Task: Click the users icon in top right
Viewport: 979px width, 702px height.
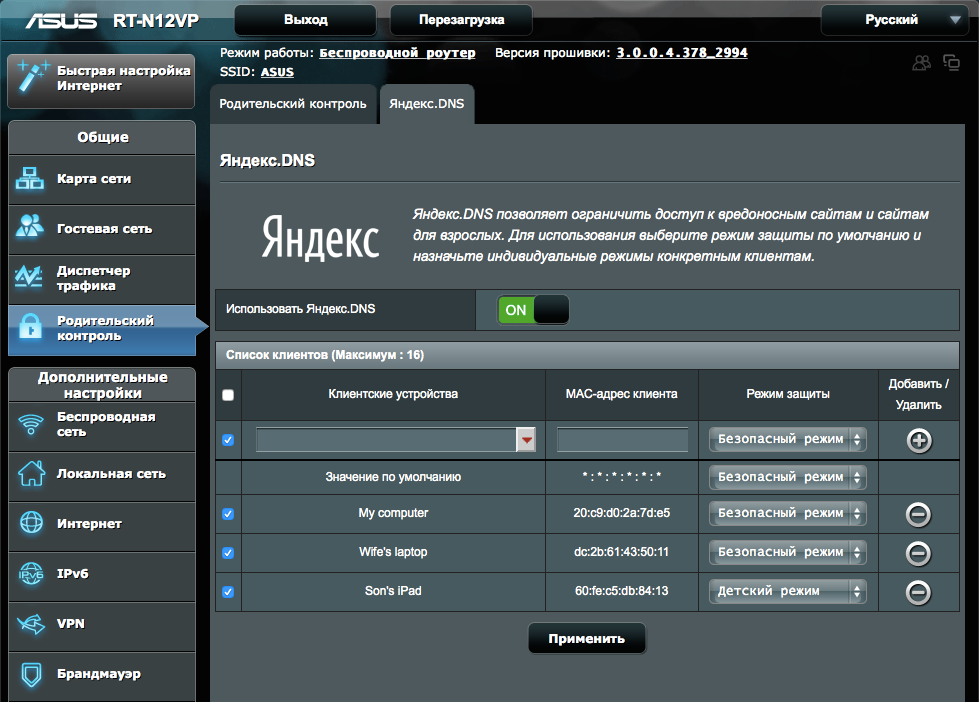Action: [x=922, y=62]
